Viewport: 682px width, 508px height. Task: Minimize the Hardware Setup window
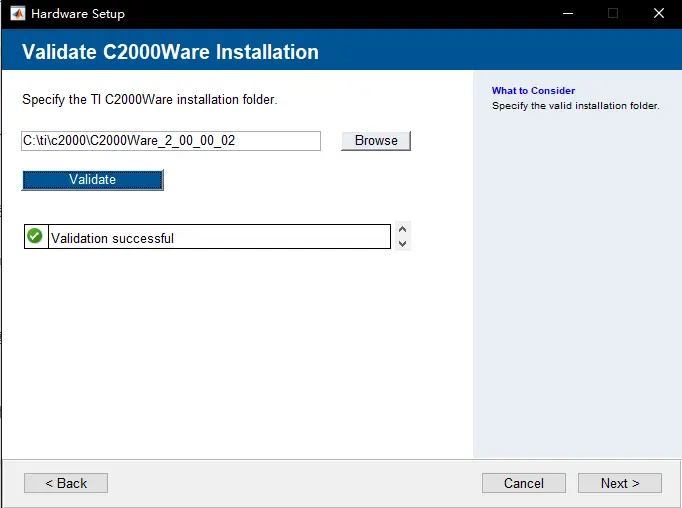click(568, 13)
